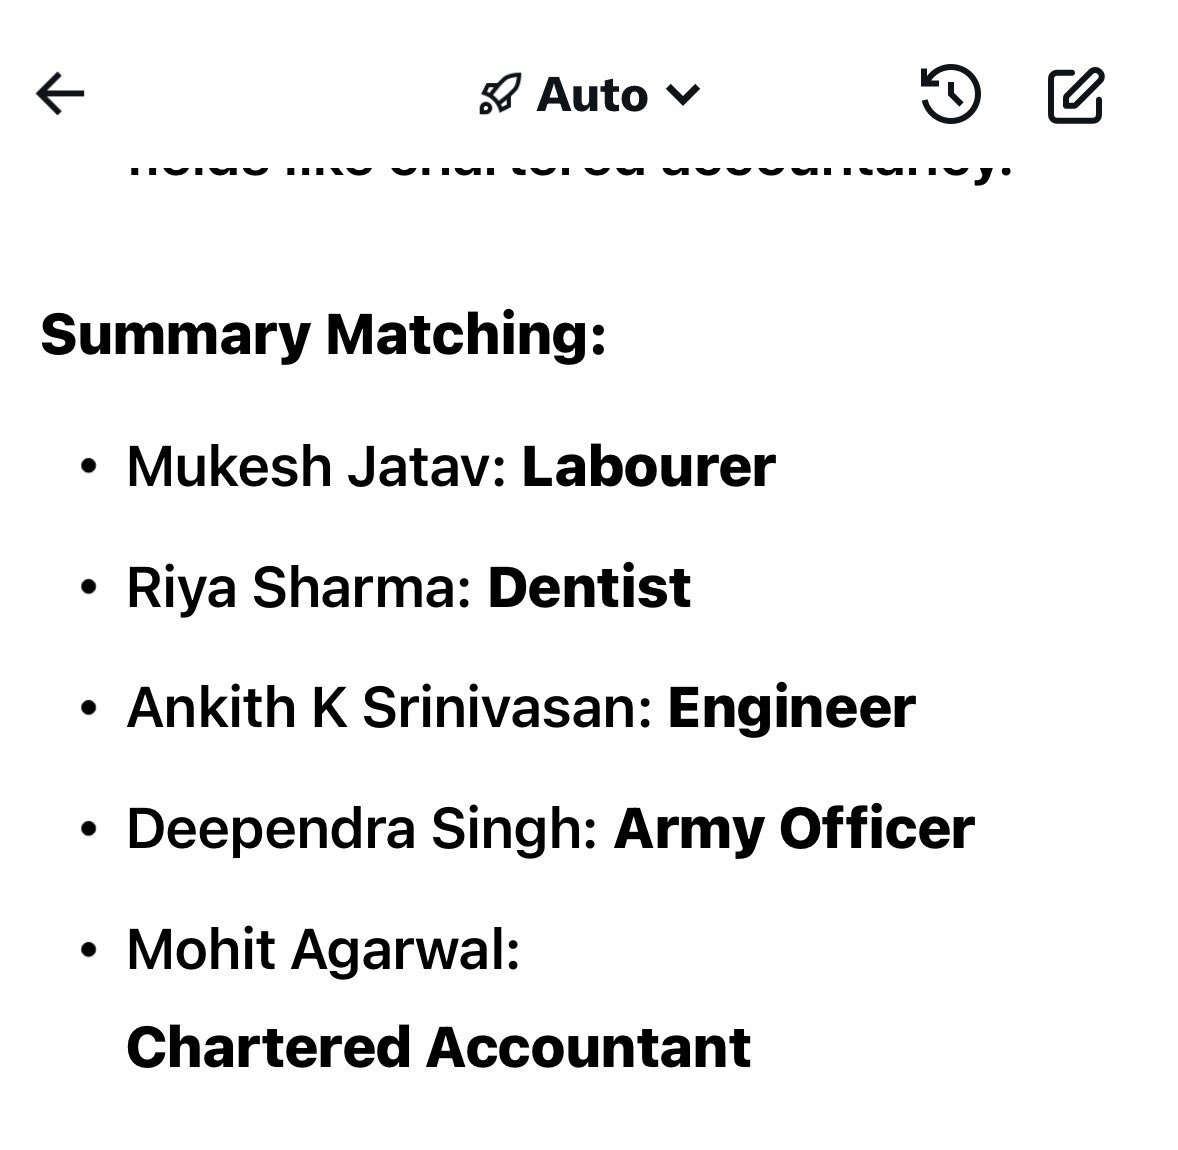Image resolution: width=1178 pixels, height=1150 pixels.
Task: Click the bold word Labourer
Action: pyautogui.click(x=648, y=466)
